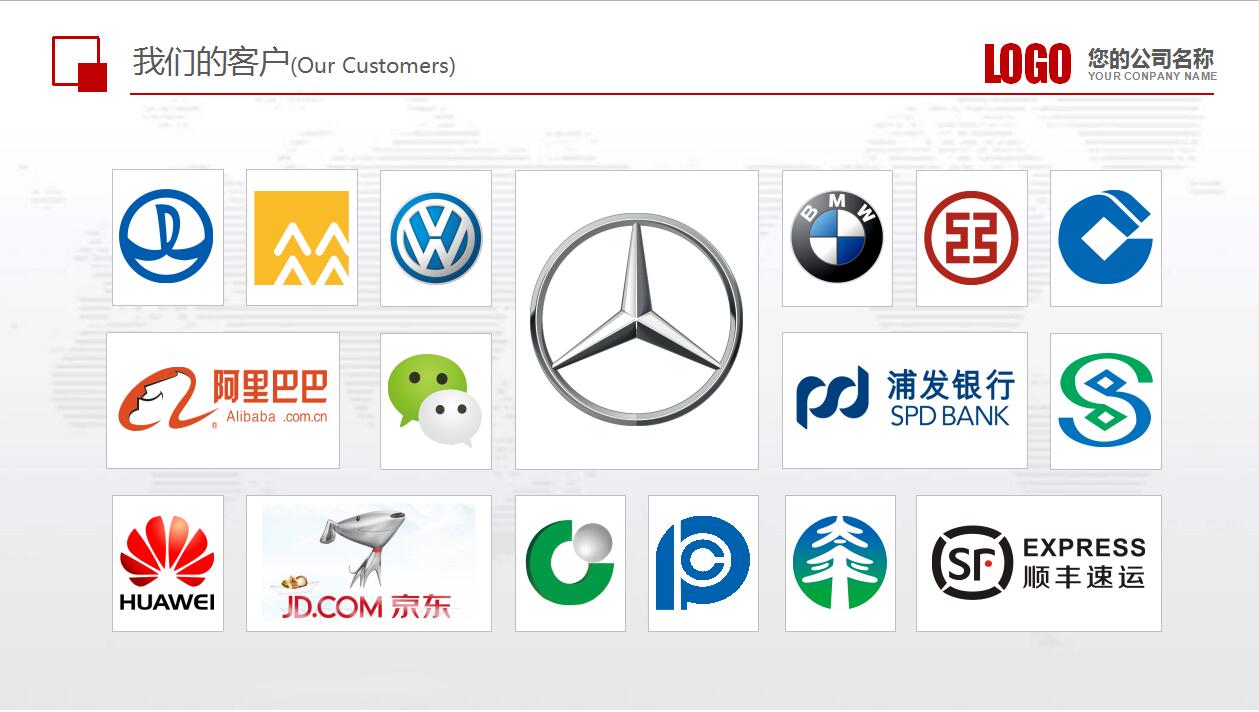Select the BMW roundel logo
This screenshot has height=712, width=1259.
pos(837,238)
